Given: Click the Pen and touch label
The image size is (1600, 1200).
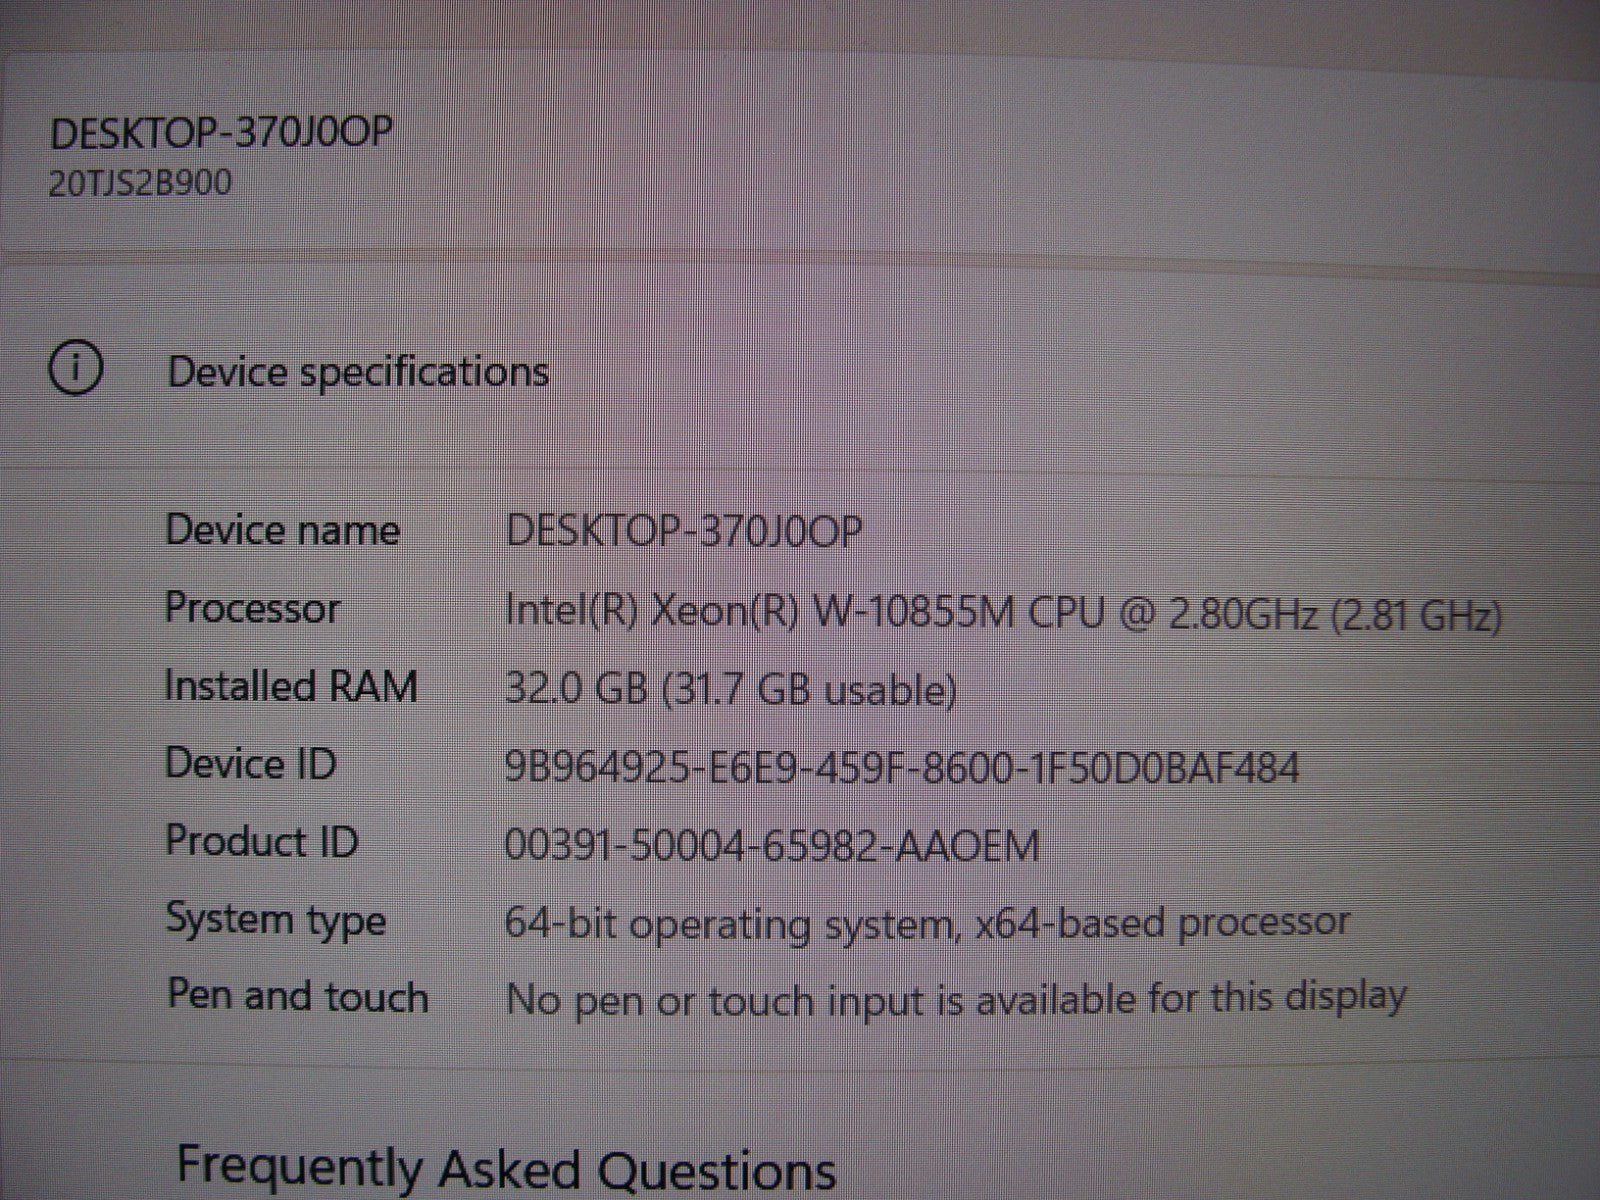Looking at the screenshot, I should pyautogui.click(x=297, y=996).
